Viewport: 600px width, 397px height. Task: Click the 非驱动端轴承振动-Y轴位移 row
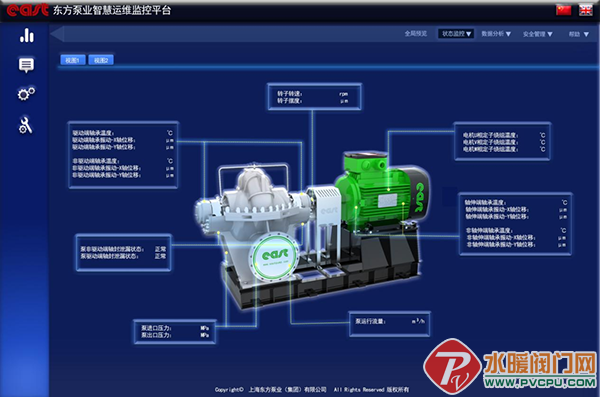[x=123, y=175]
